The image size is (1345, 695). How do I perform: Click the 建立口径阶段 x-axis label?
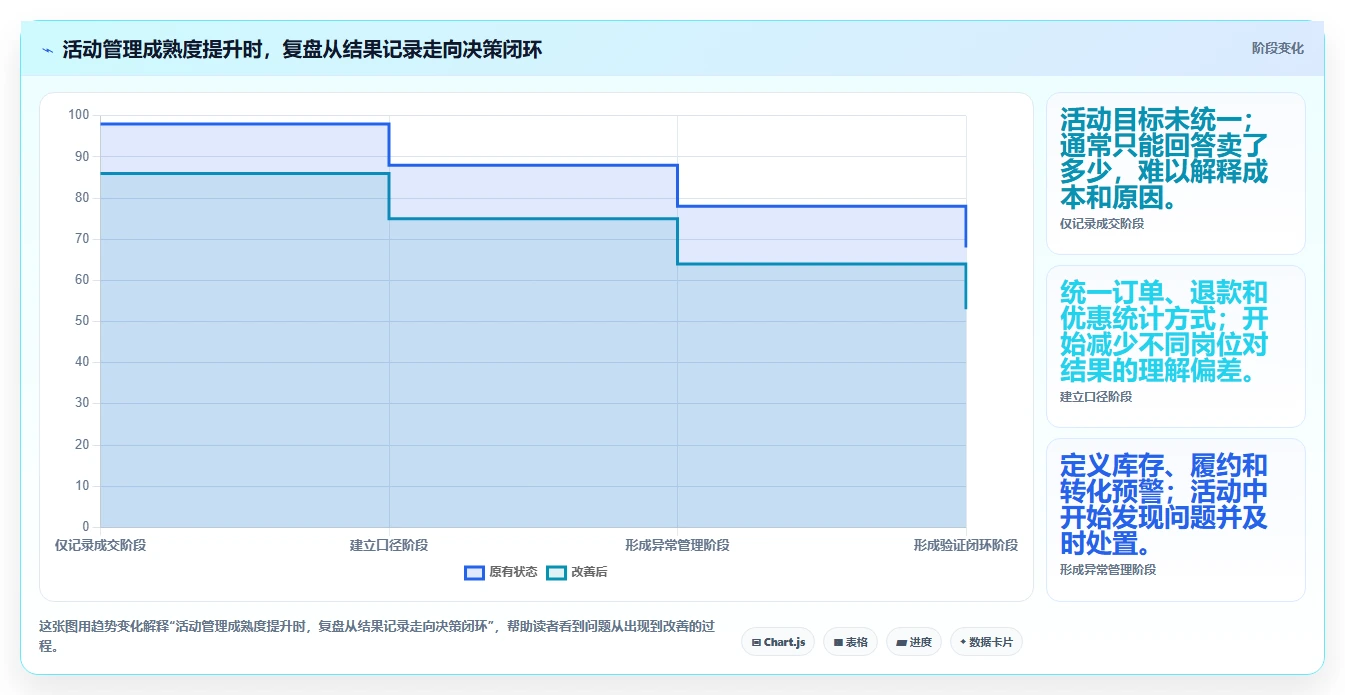tap(389, 545)
